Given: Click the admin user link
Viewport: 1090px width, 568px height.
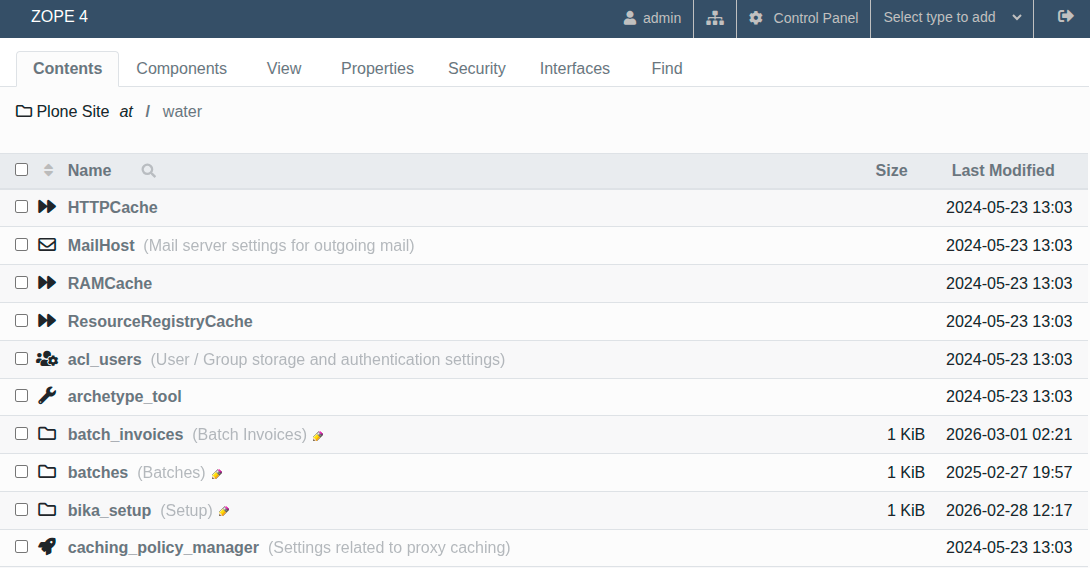Looking at the screenshot, I should pos(652,18).
